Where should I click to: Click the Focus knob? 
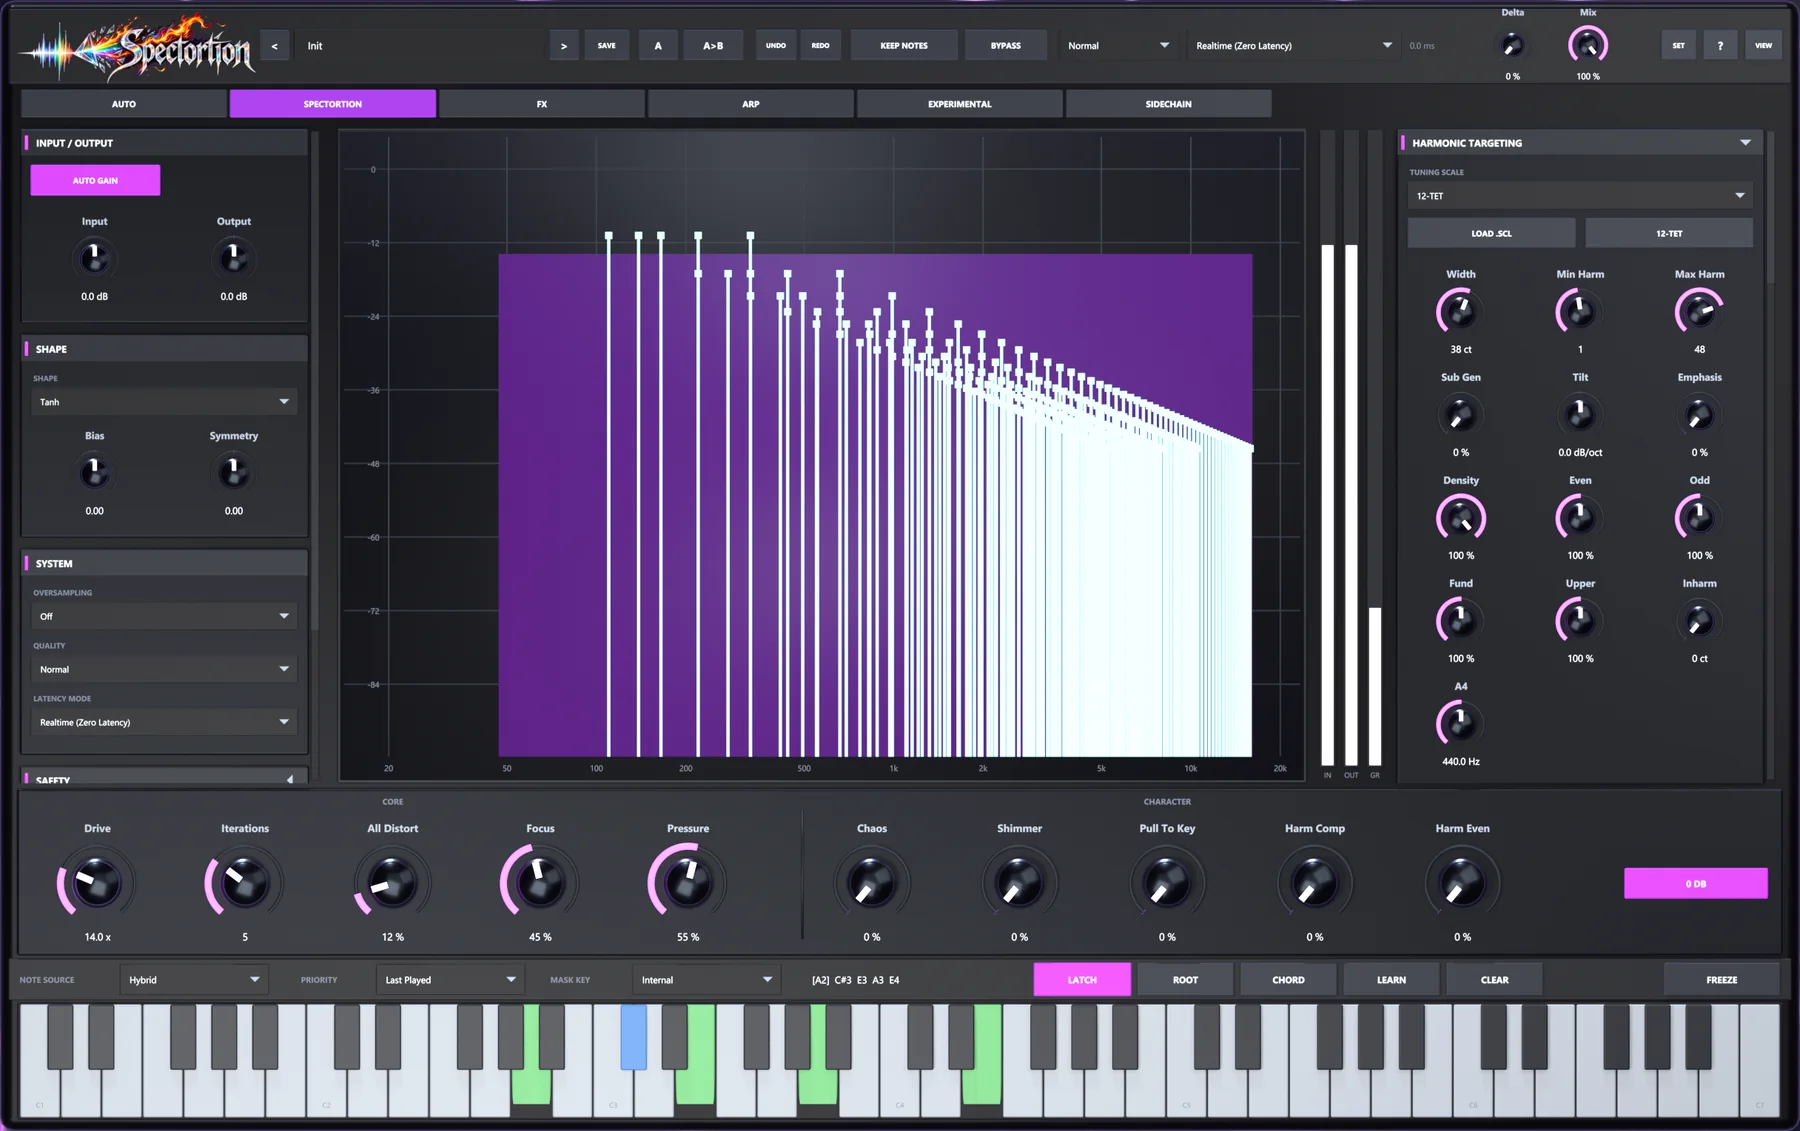point(540,883)
